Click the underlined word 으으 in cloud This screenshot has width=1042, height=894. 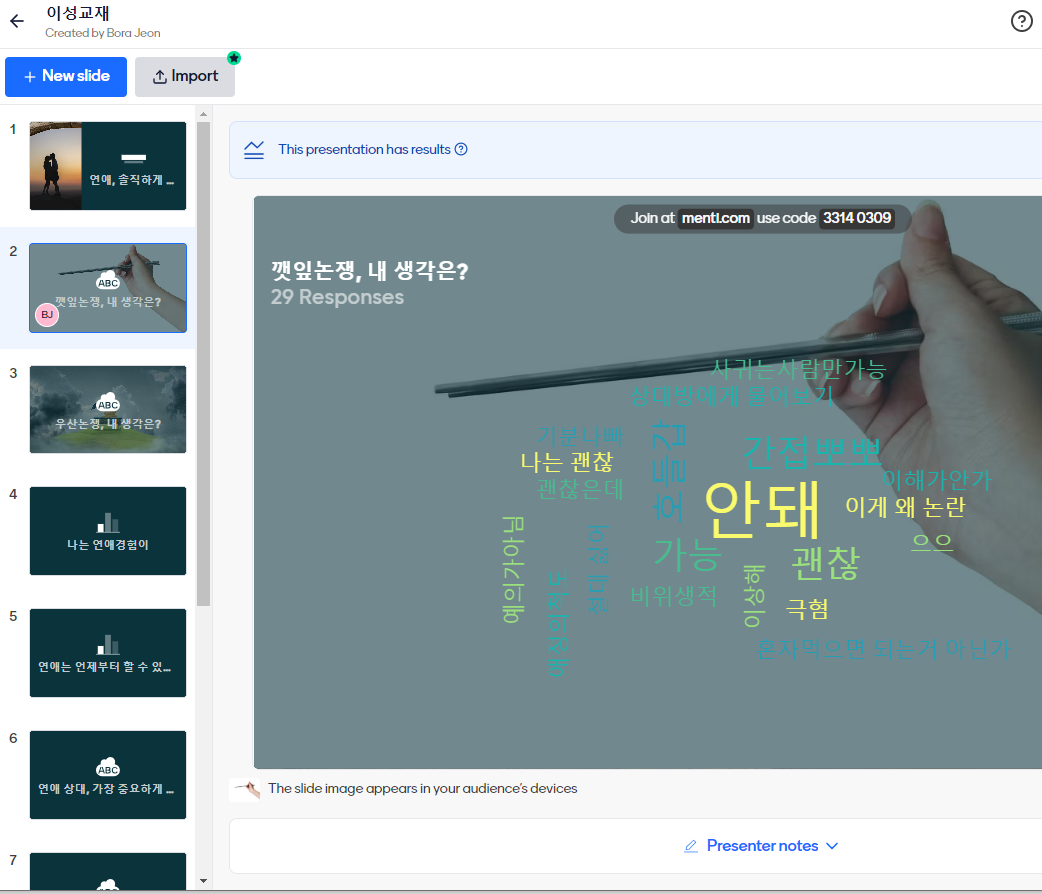pos(932,542)
